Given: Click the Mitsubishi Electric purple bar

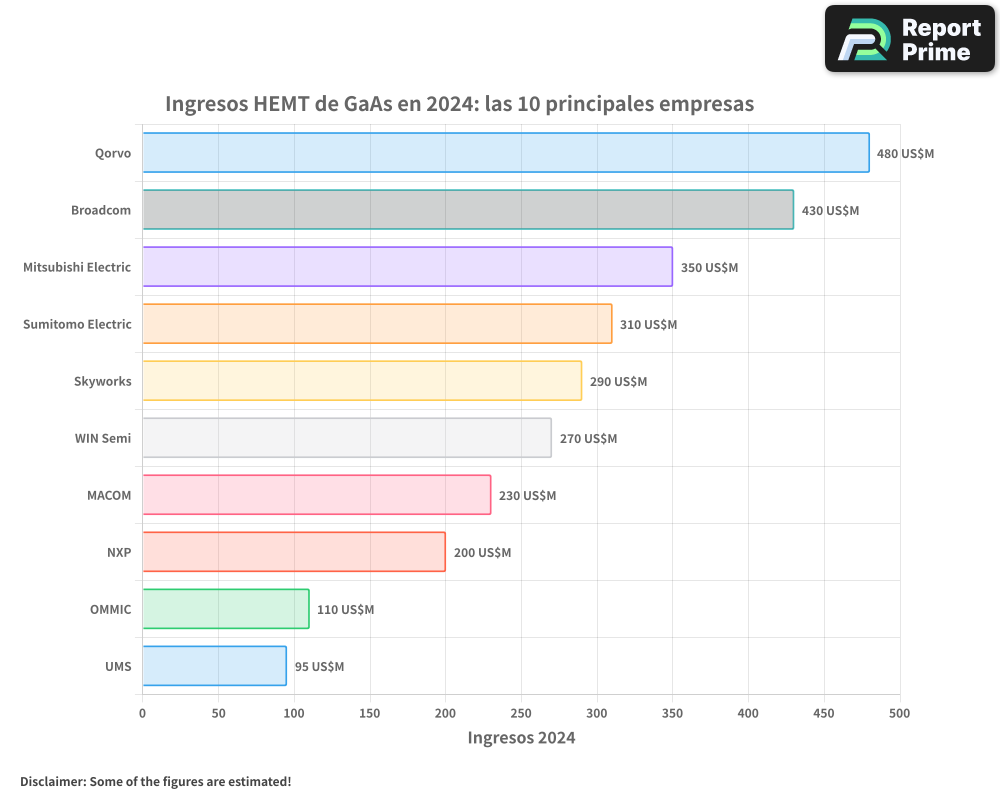Looking at the screenshot, I should 407,267.
